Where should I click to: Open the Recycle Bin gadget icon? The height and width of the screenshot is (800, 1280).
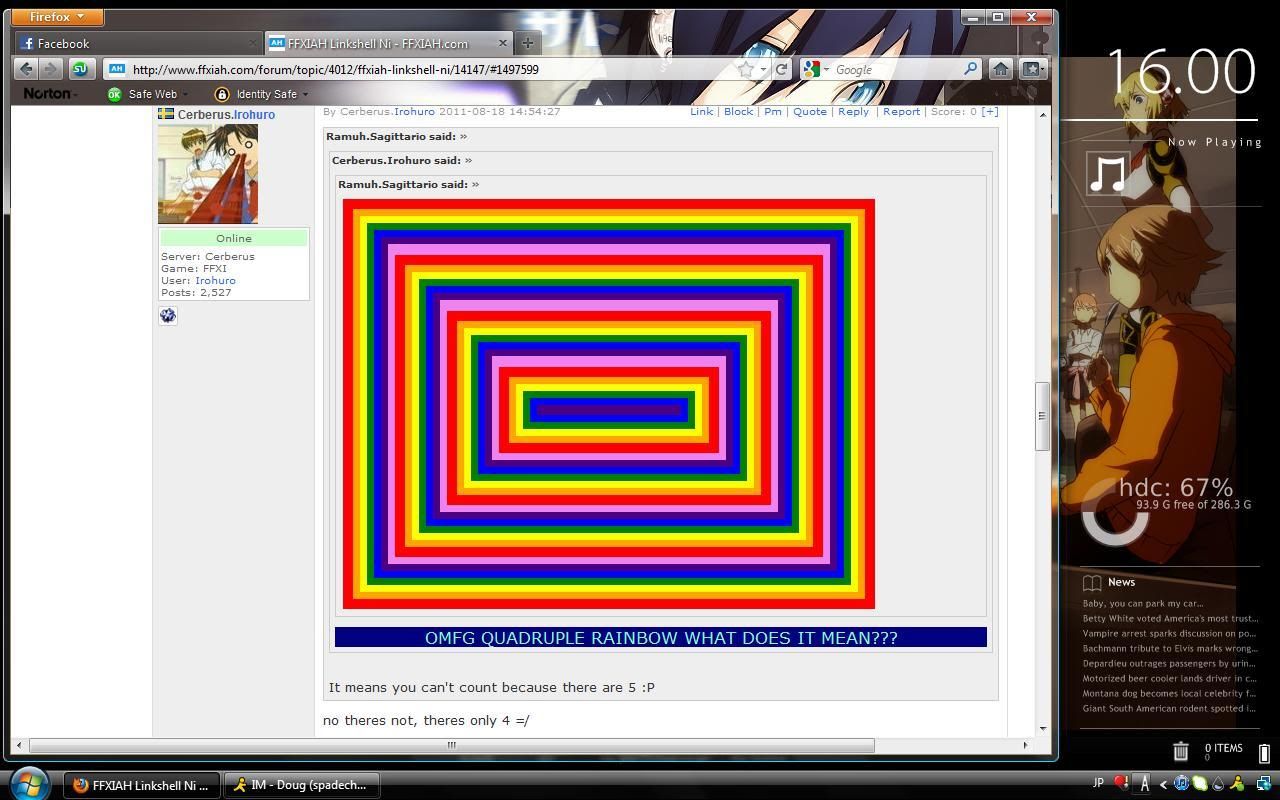click(x=1180, y=751)
